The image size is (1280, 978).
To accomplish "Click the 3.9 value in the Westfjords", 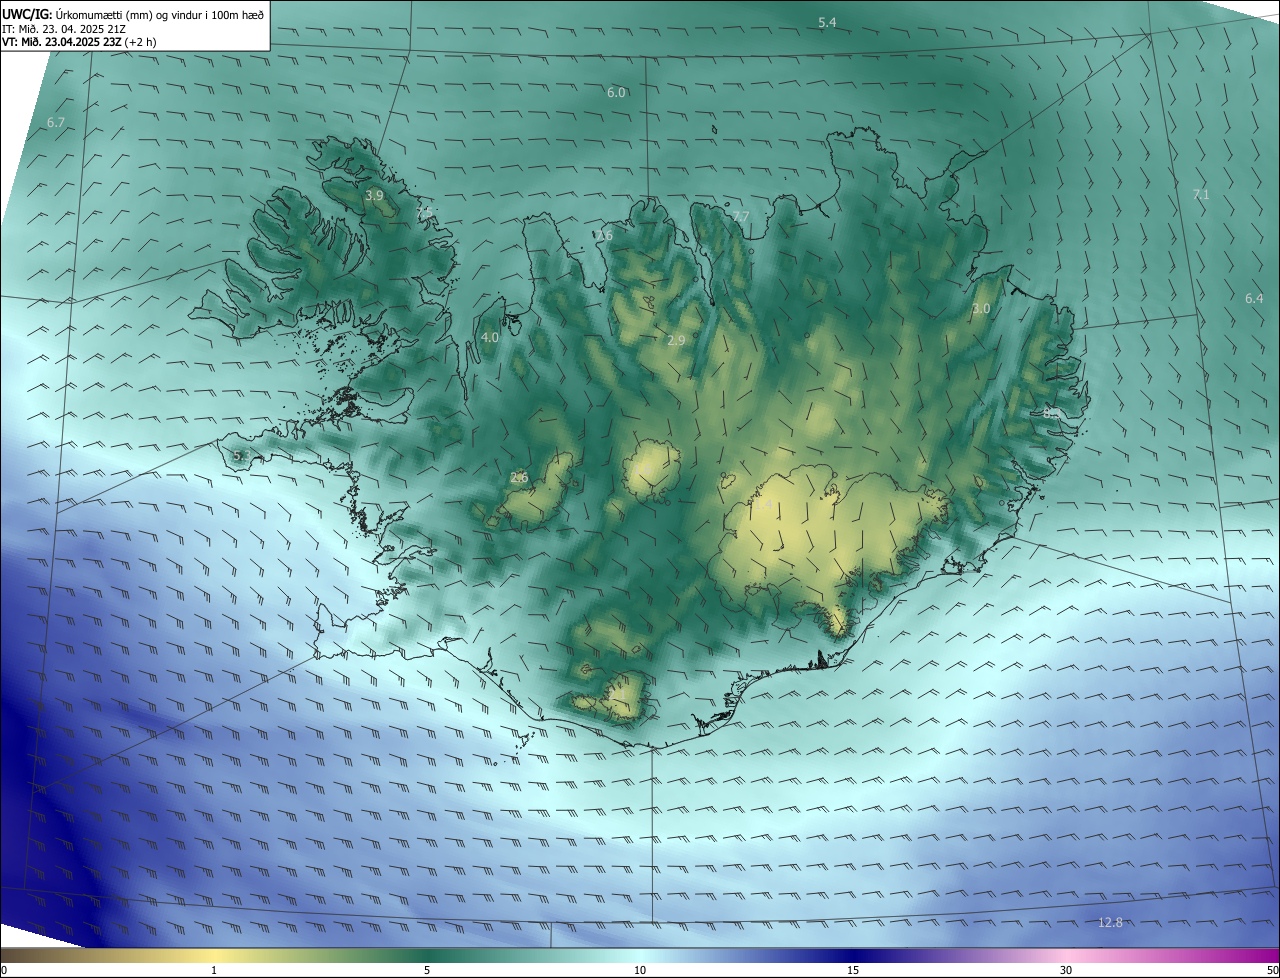I will [x=374, y=195].
